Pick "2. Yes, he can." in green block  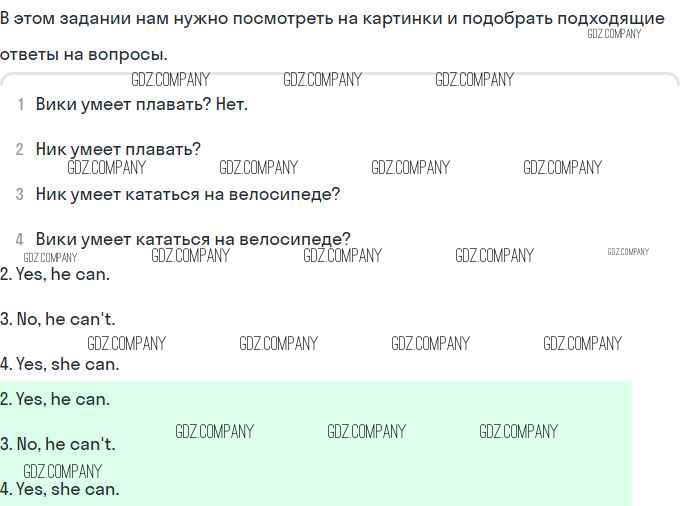click(55, 399)
